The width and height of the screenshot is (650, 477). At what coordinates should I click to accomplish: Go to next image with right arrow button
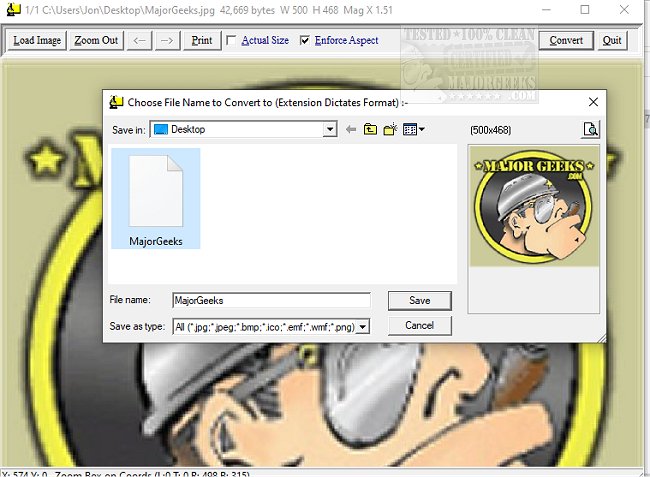click(x=167, y=41)
